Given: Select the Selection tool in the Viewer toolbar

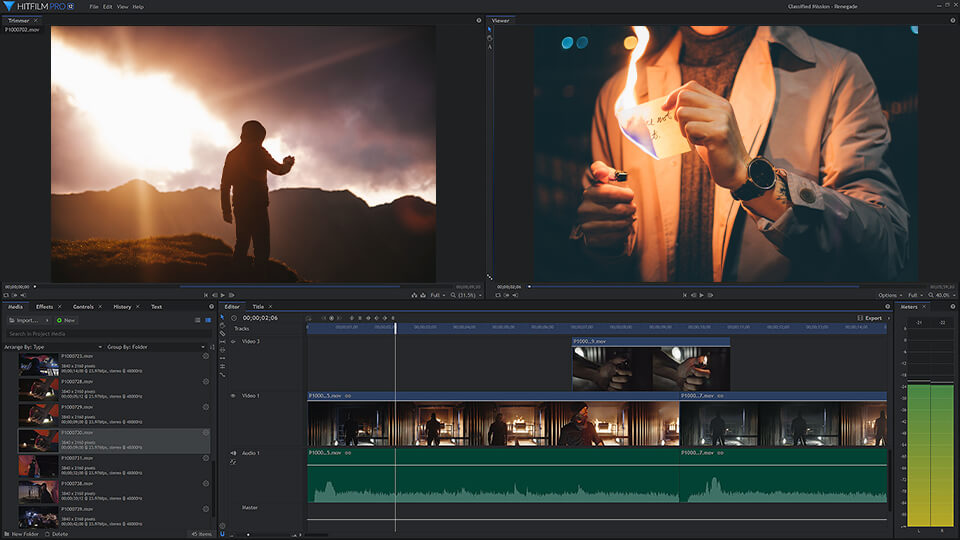Looking at the screenshot, I should click(x=489, y=29).
